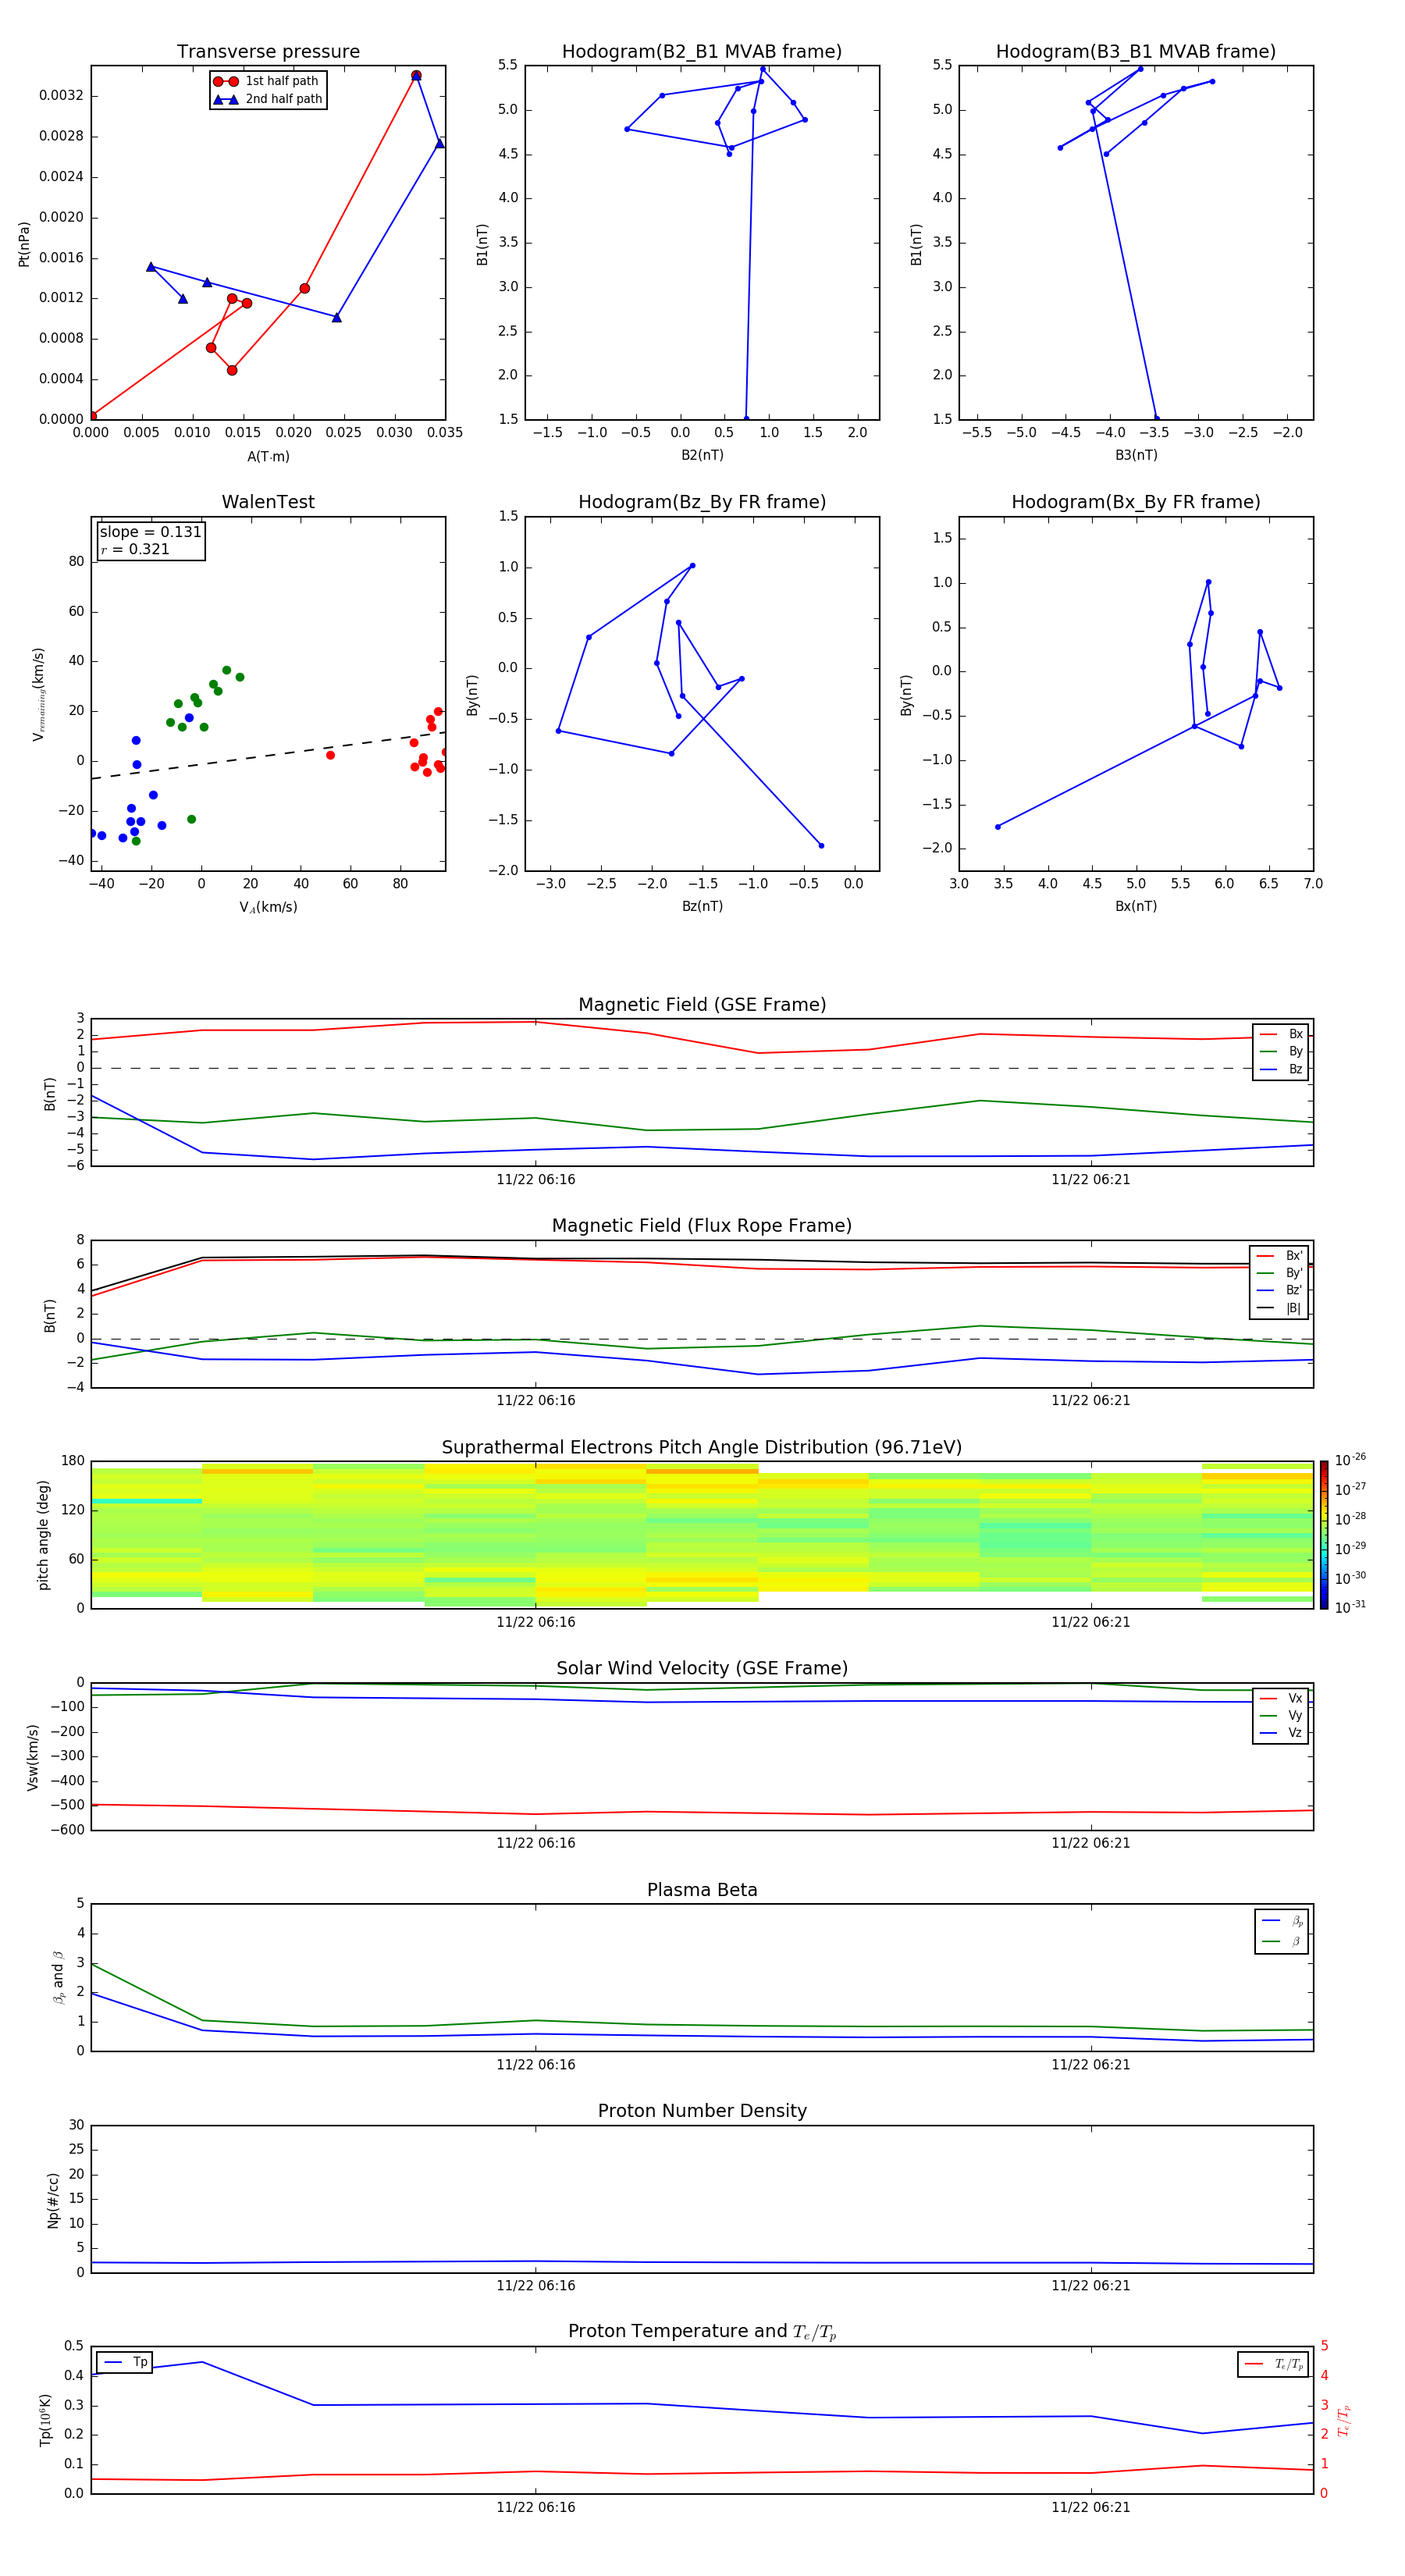Screen dimensions: 1405x2576
Task: Click the "Tp(10^6K)" y-axis label
Action: (45, 2420)
